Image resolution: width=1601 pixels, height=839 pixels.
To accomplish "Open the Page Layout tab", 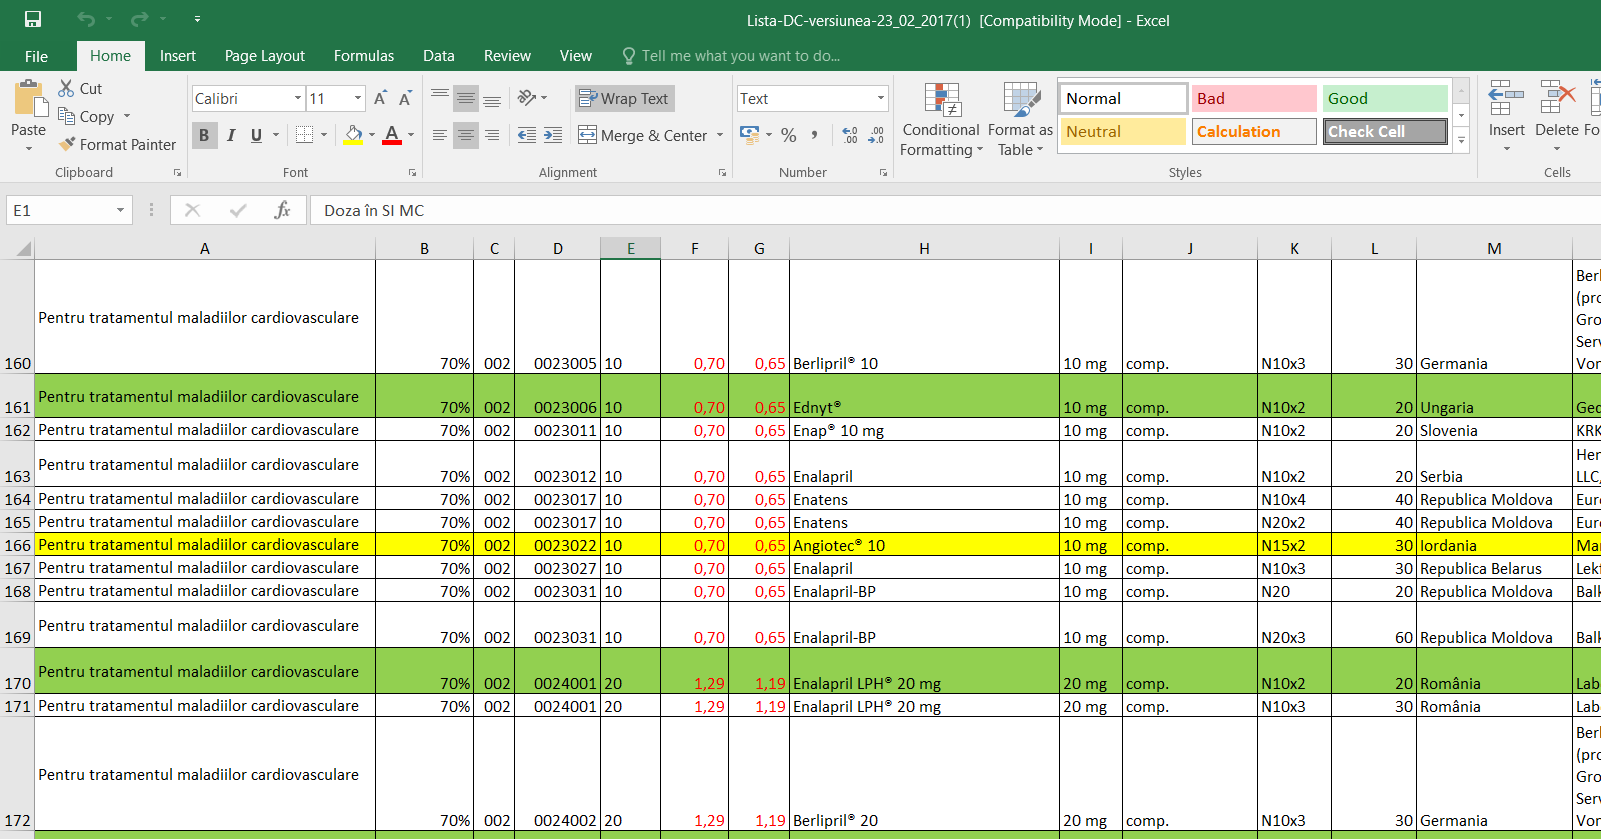I will coord(264,56).
